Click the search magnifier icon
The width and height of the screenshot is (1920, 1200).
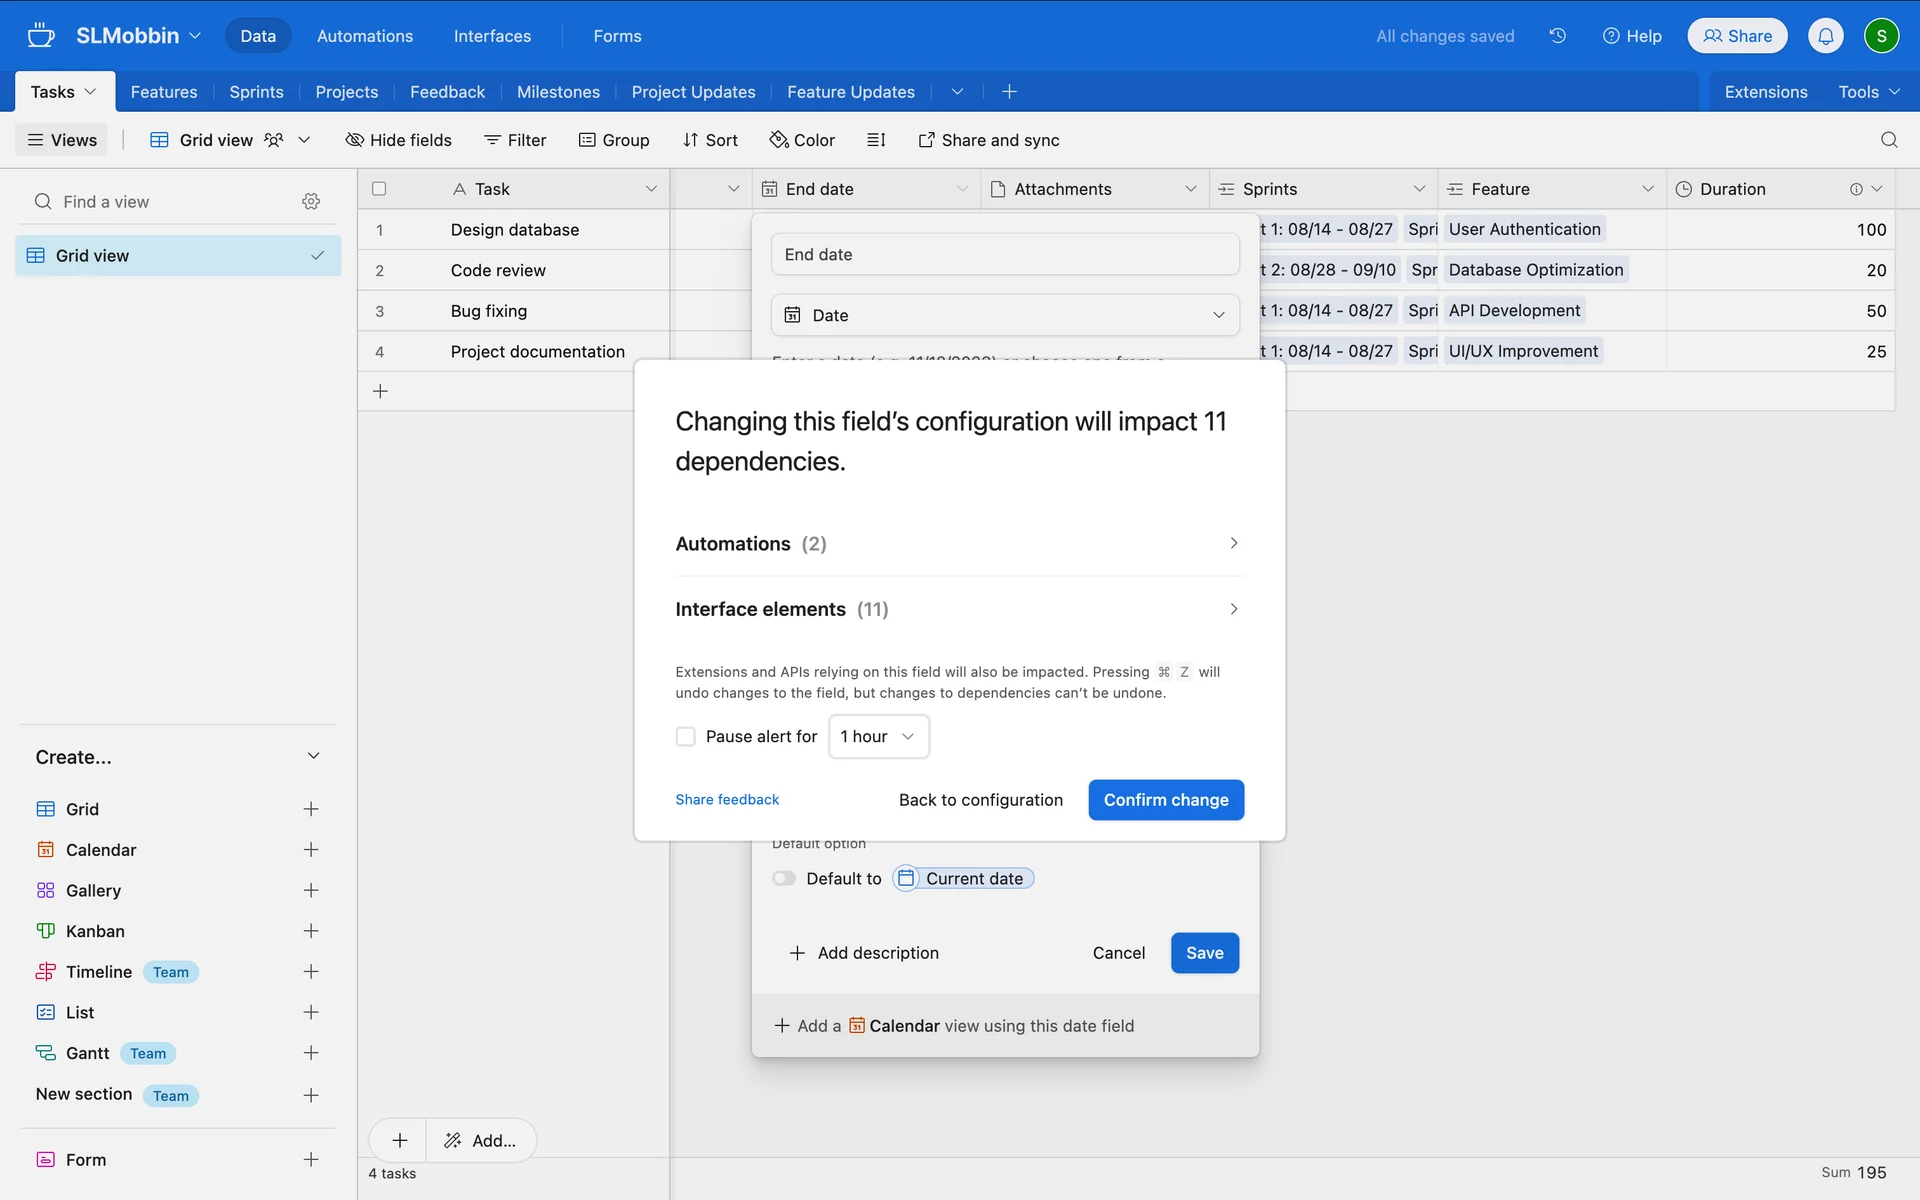tap(1888, 140)
